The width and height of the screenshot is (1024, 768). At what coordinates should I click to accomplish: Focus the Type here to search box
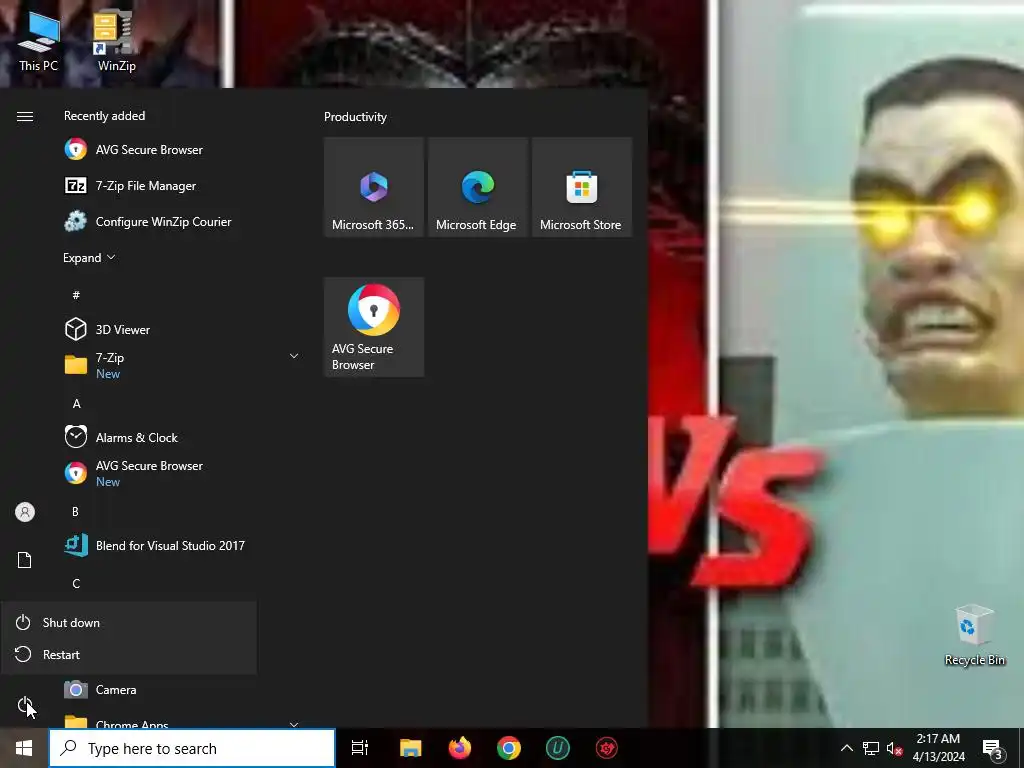192,748
